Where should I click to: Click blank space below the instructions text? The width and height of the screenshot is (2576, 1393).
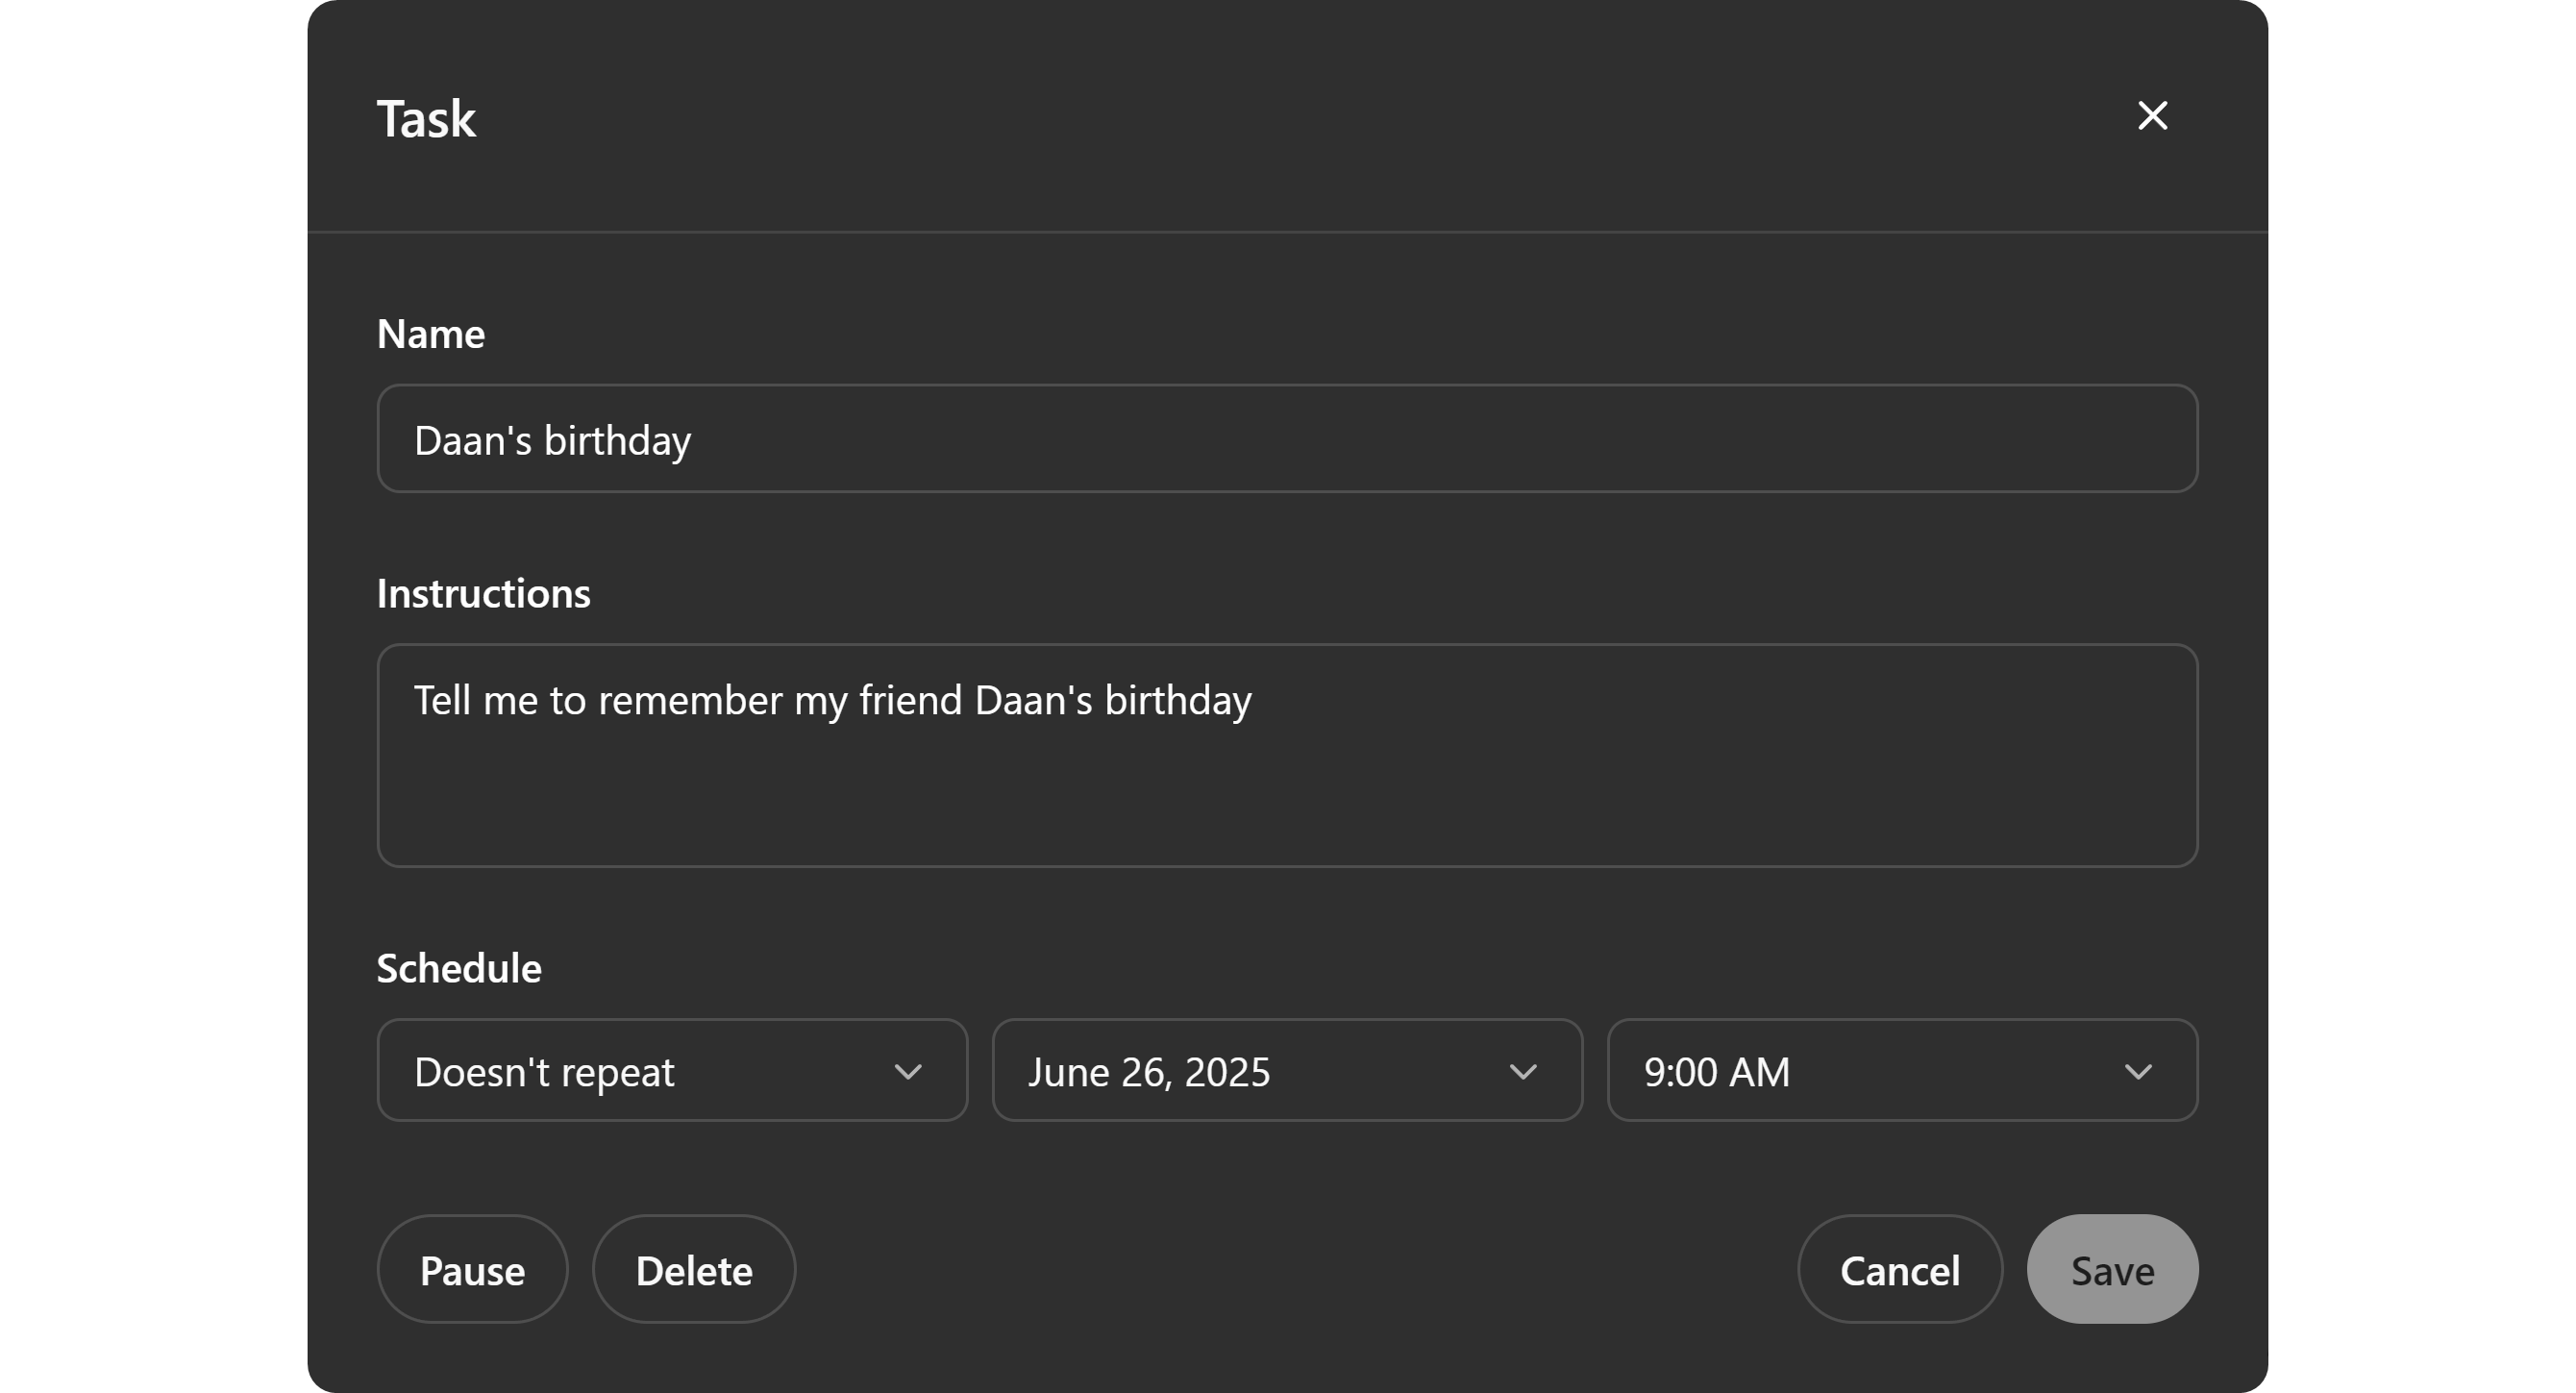coord(1286,800)
